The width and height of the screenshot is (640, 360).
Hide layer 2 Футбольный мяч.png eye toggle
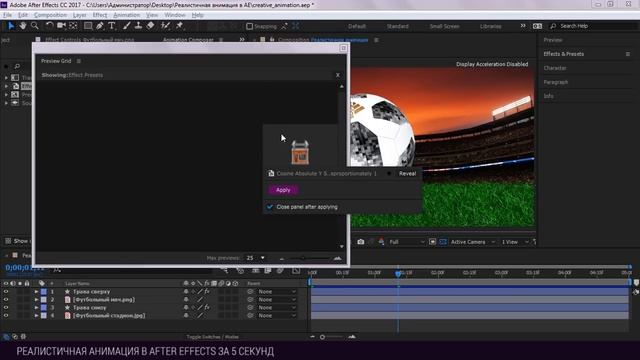point(6,300)
